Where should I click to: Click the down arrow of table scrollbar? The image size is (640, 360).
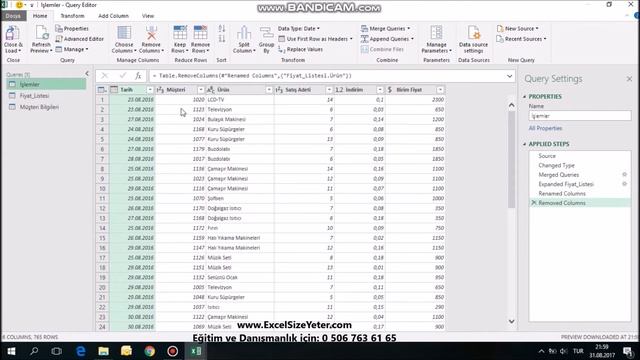coord(511,321)
